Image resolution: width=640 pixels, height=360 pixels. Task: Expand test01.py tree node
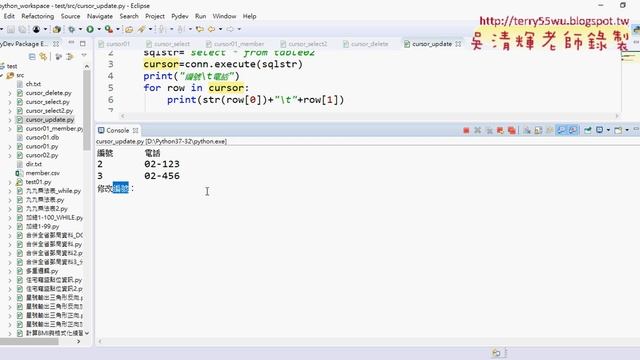(10, 182)
